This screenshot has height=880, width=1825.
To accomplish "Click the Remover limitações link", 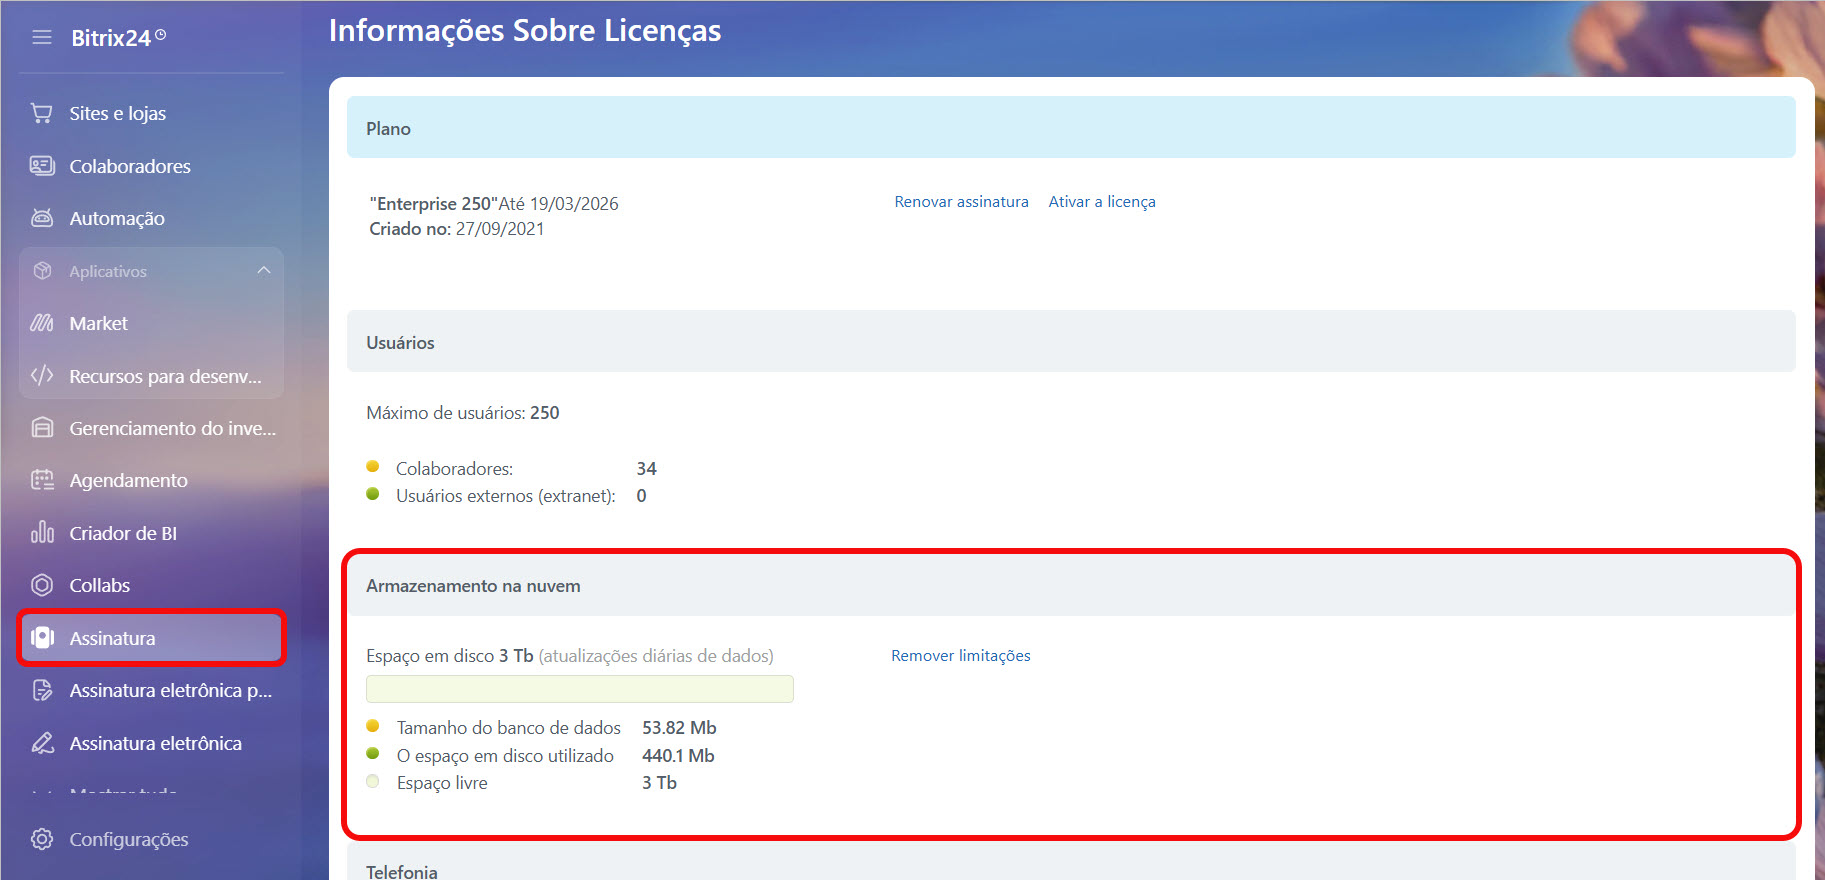I will pos(960,656).
